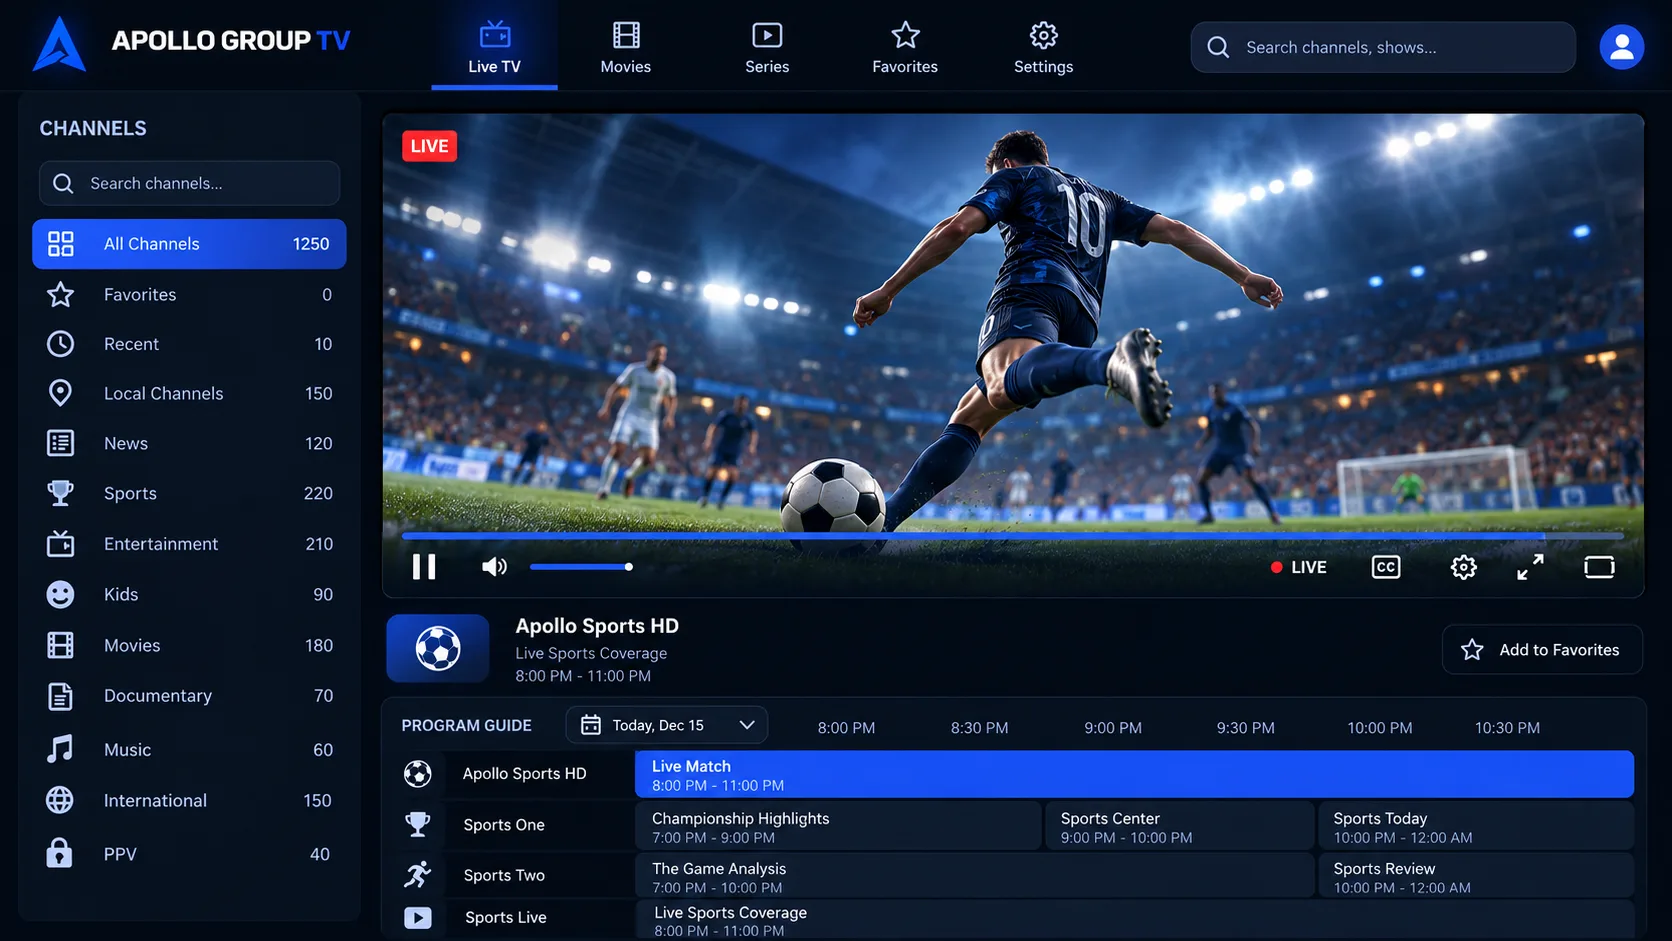The width and height of the screenshot is (1672, 941).
Task: Select Sports Two channel name
Action: point(504,875)
